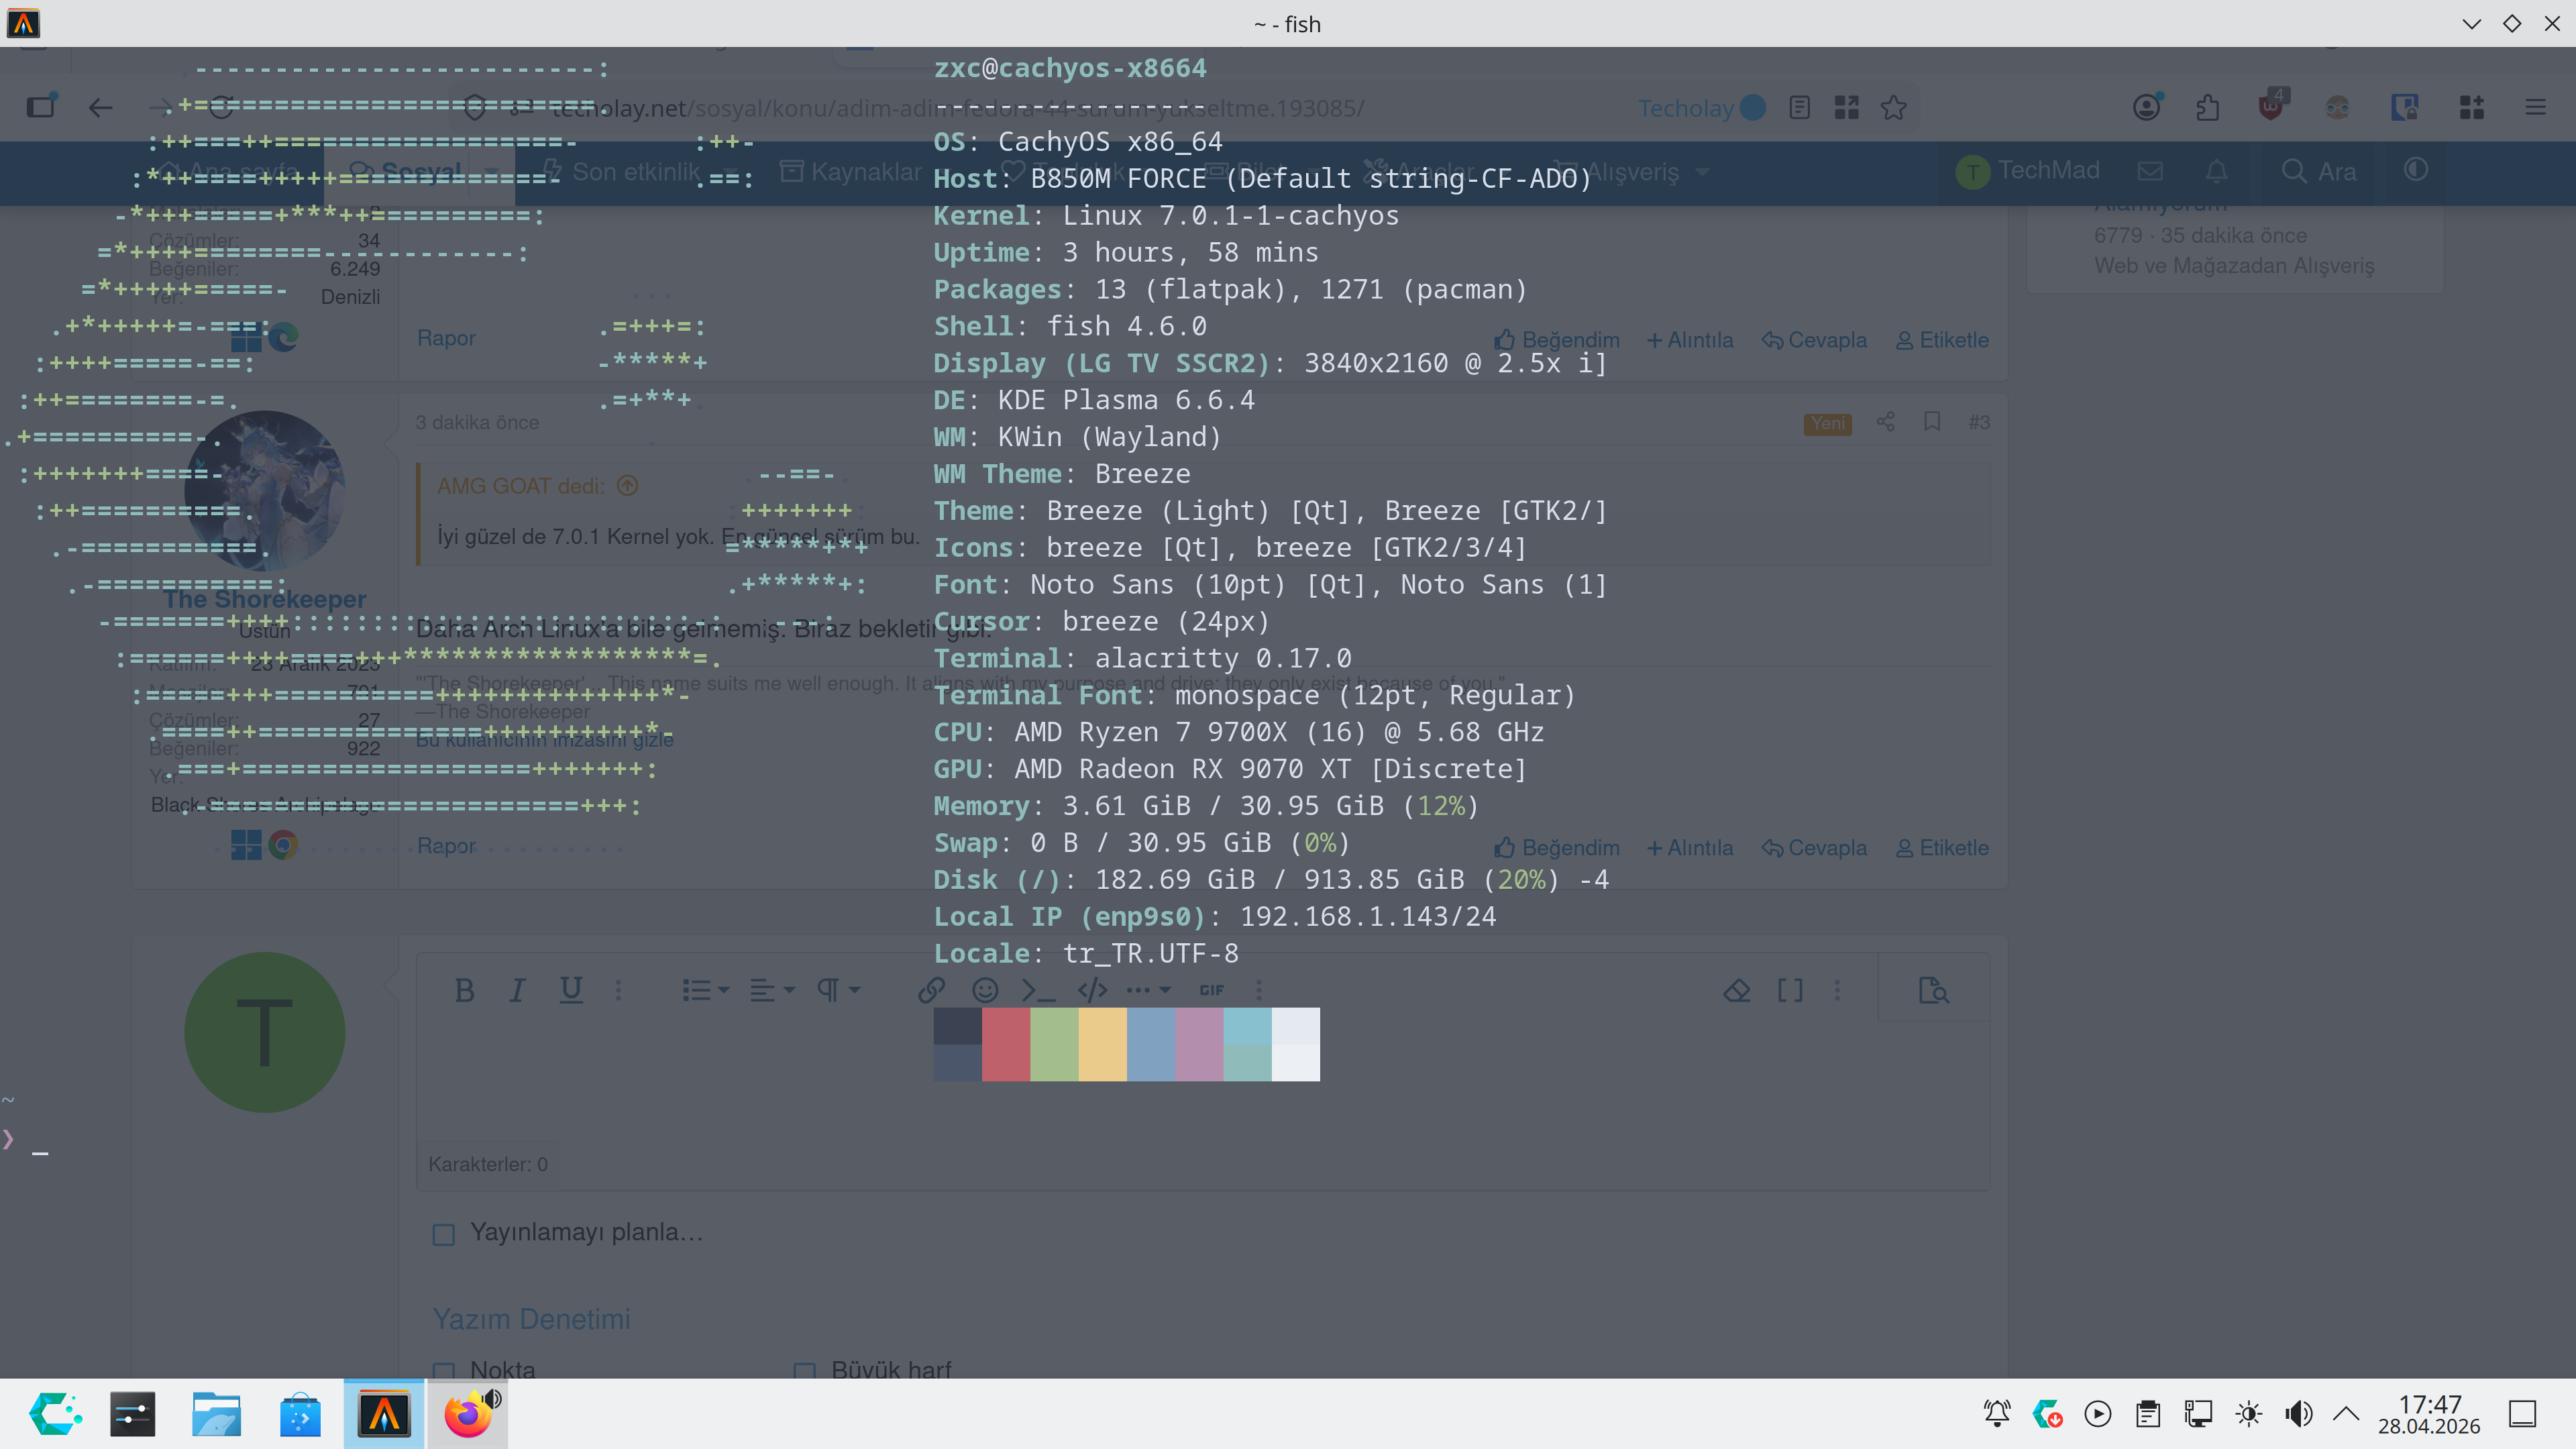Open more options after Underline button

(x=618, y=990)
